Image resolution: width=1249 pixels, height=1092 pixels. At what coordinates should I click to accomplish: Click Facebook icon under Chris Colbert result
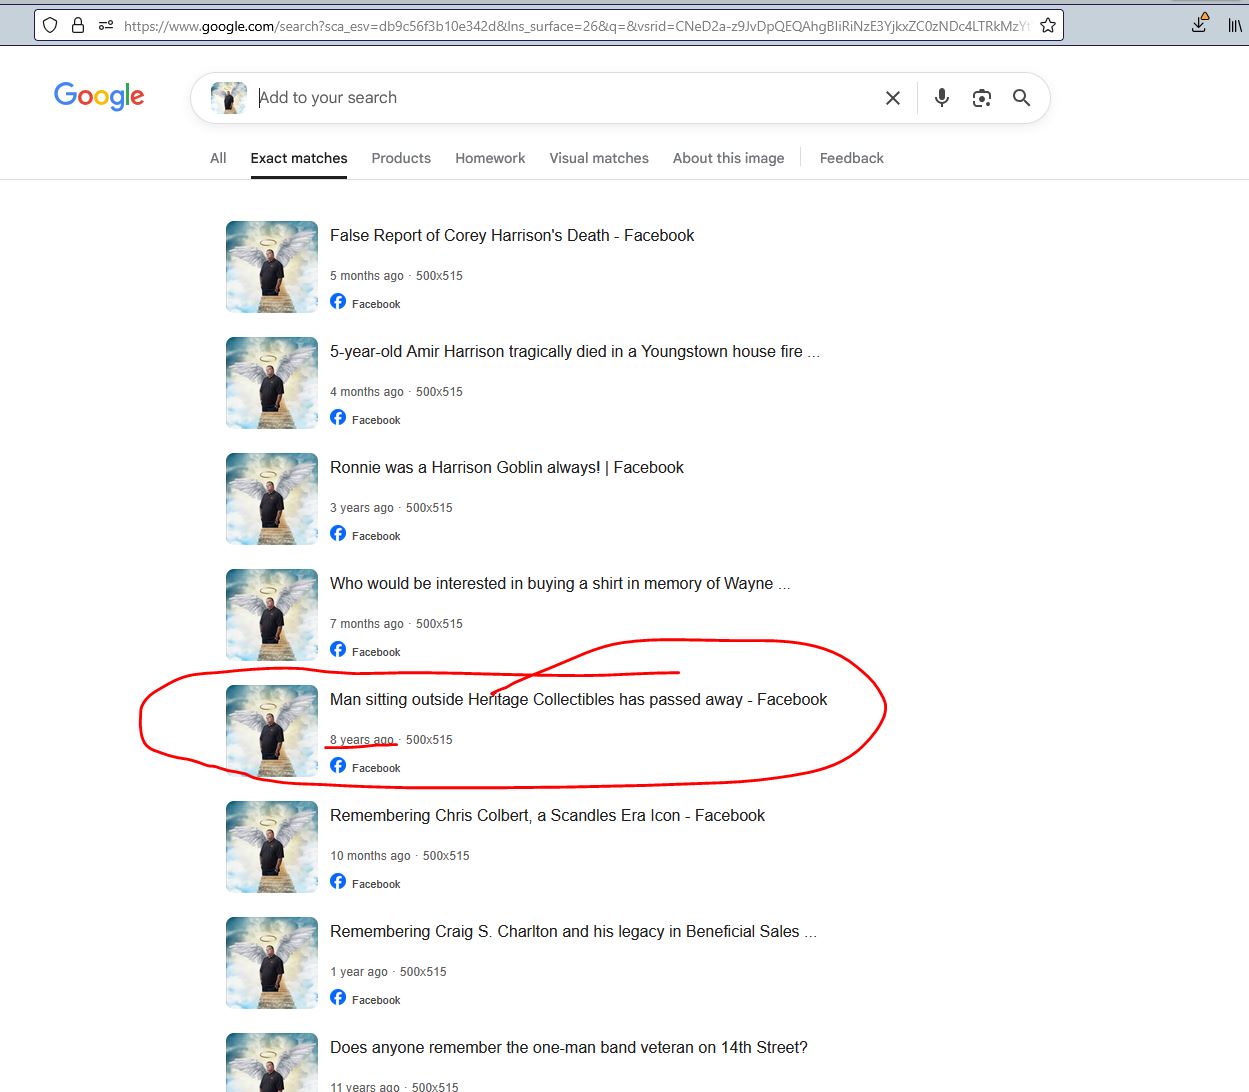[338, 882]
